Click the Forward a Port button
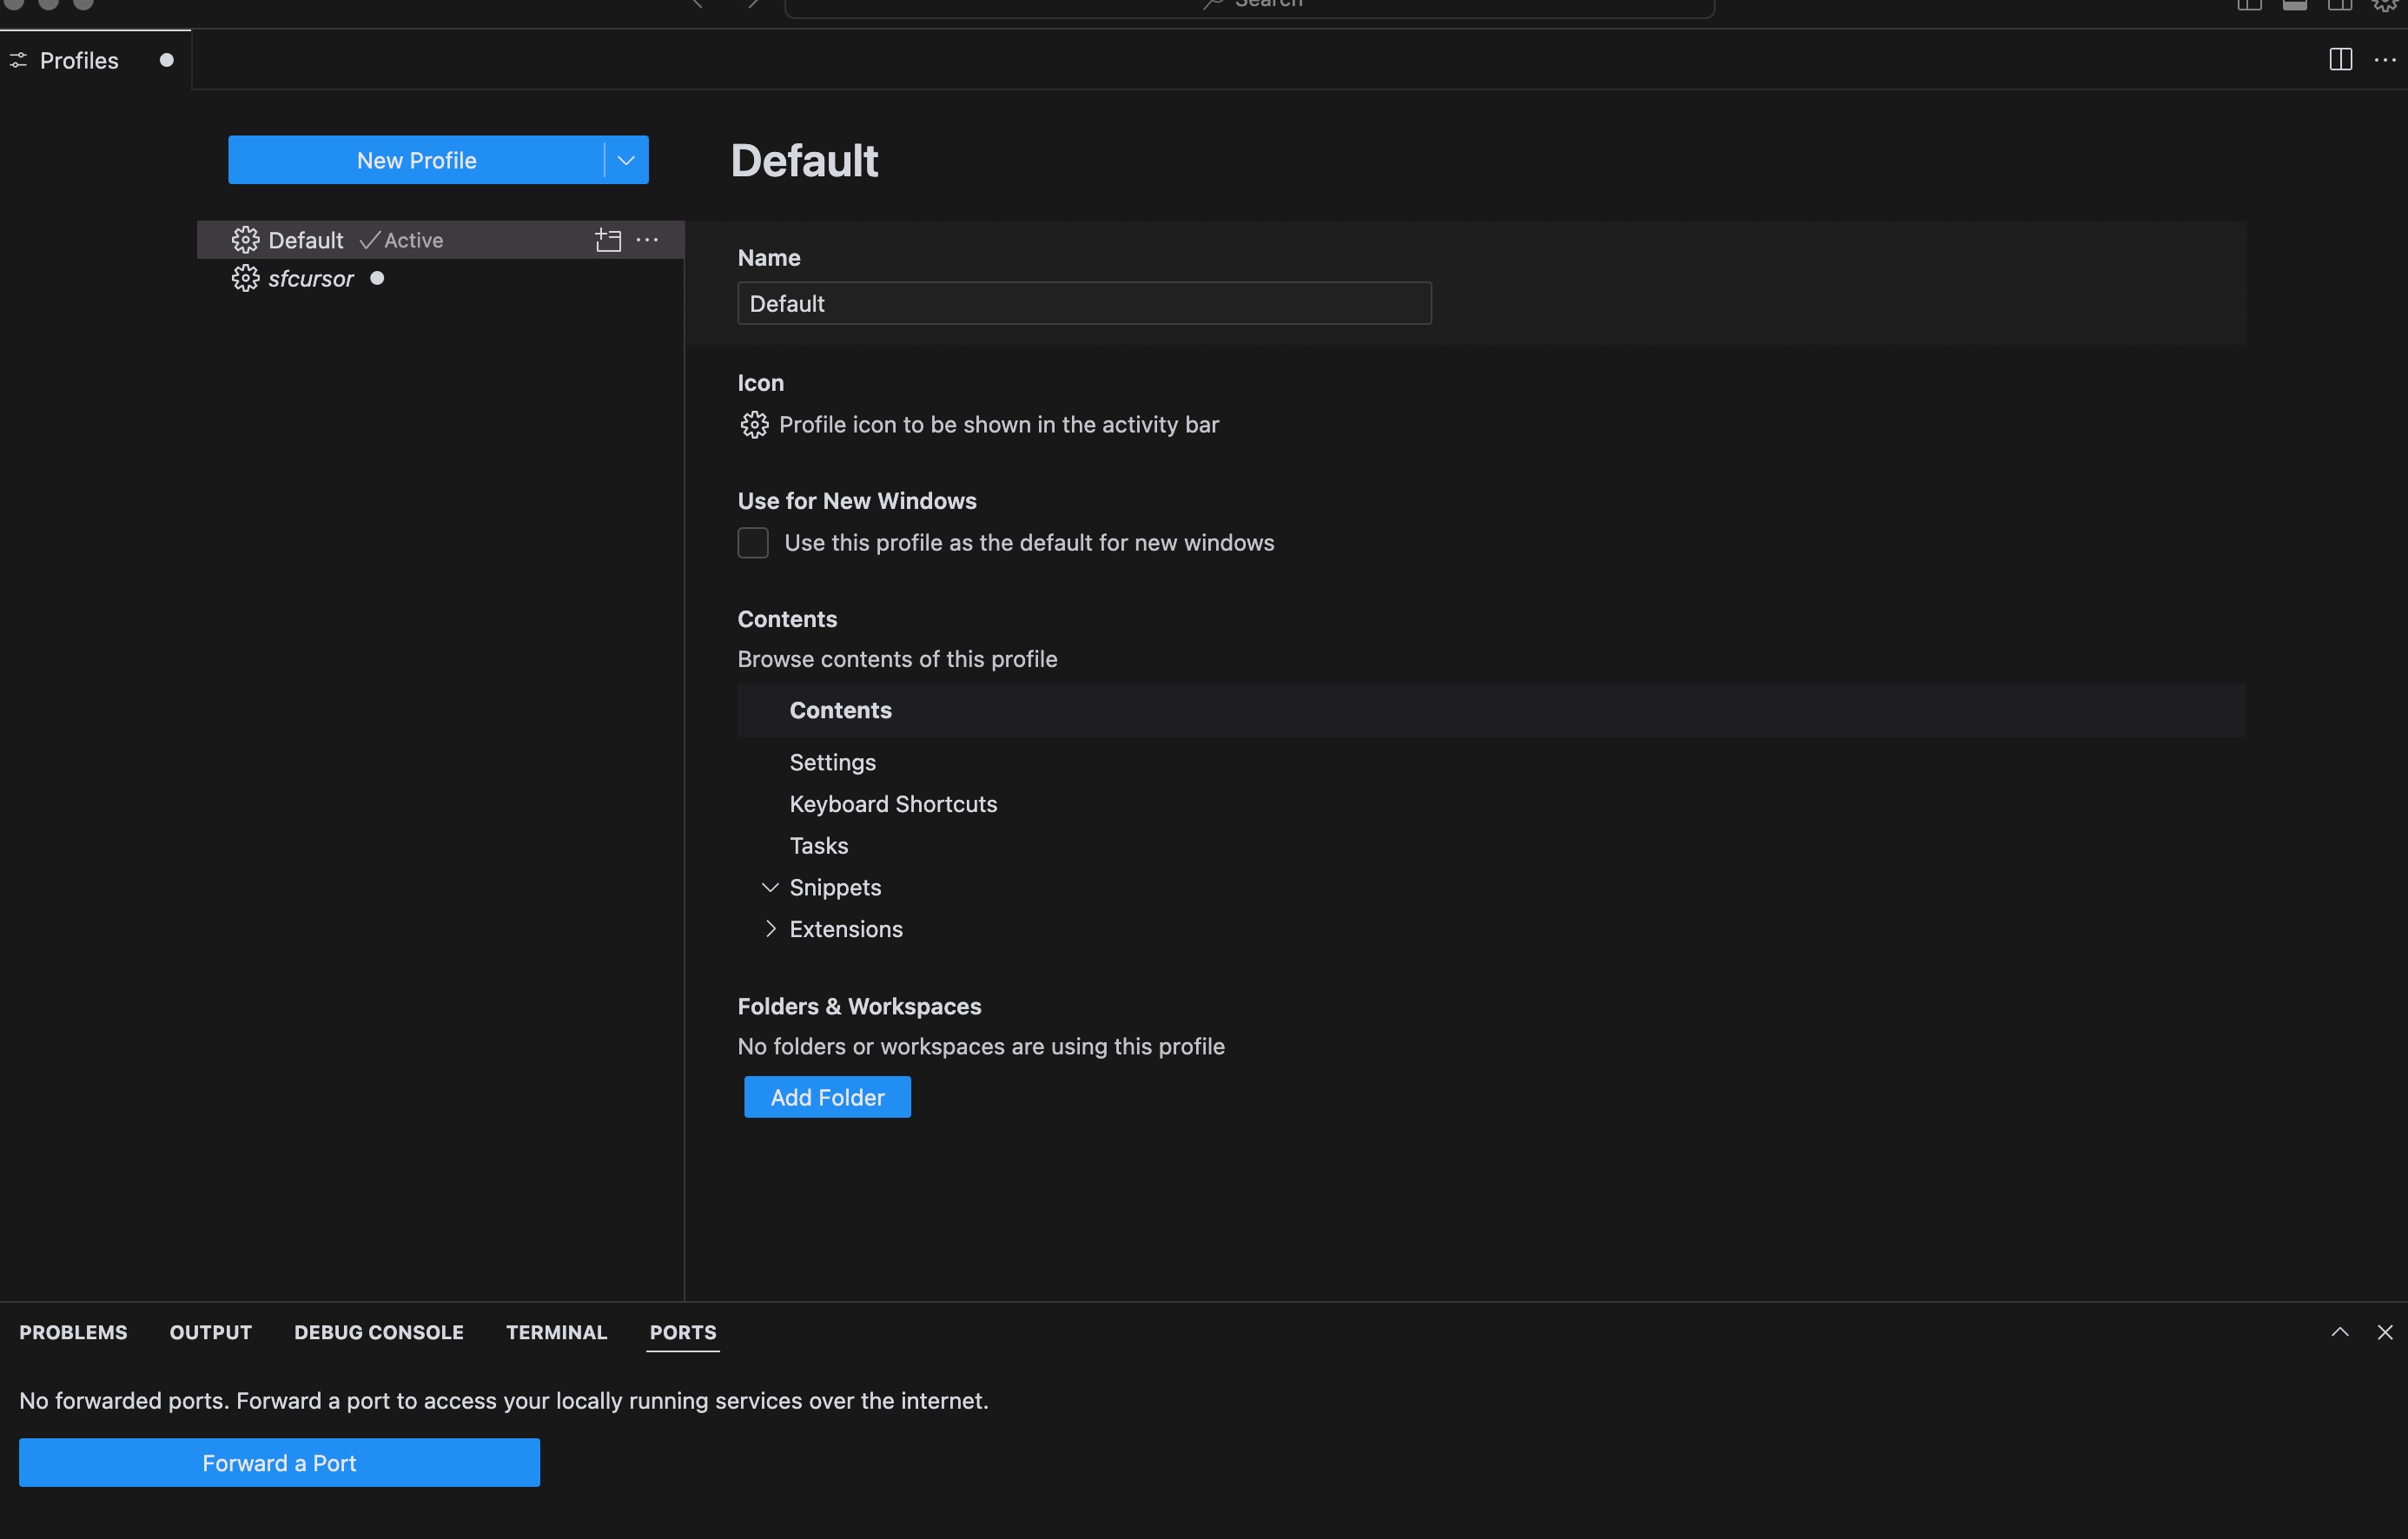 [x=279, y=1463]
